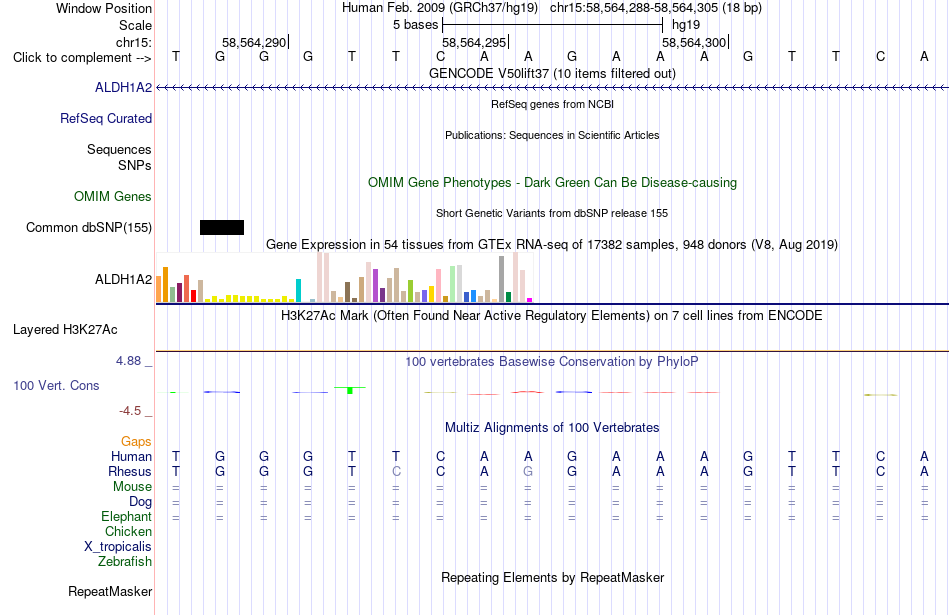Click the Elephant species label
The image size is (950, 615).
point(126,516)
